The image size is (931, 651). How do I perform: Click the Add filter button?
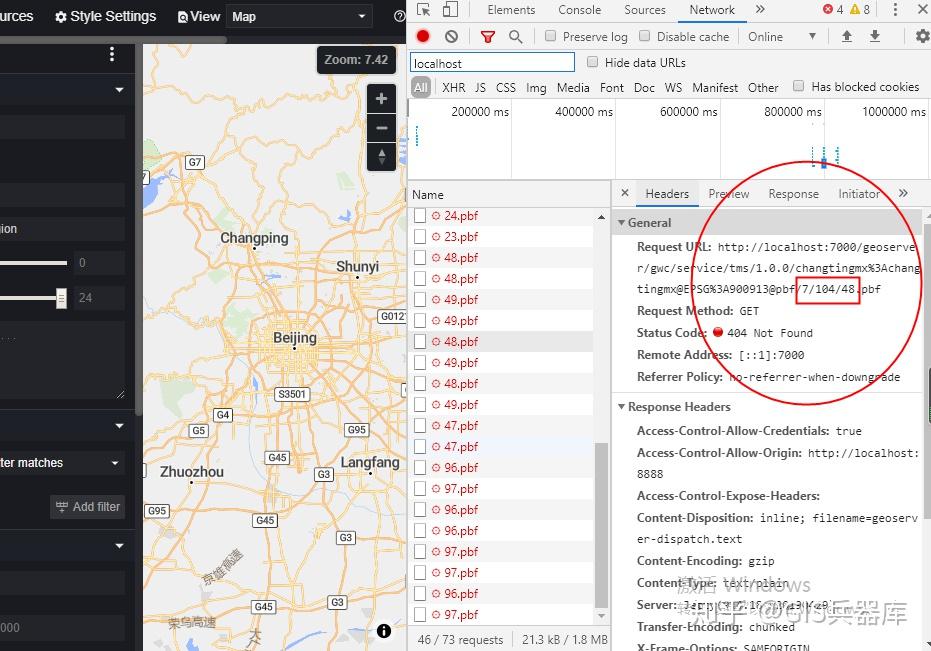pyautogui.click(x=87, y=507)
